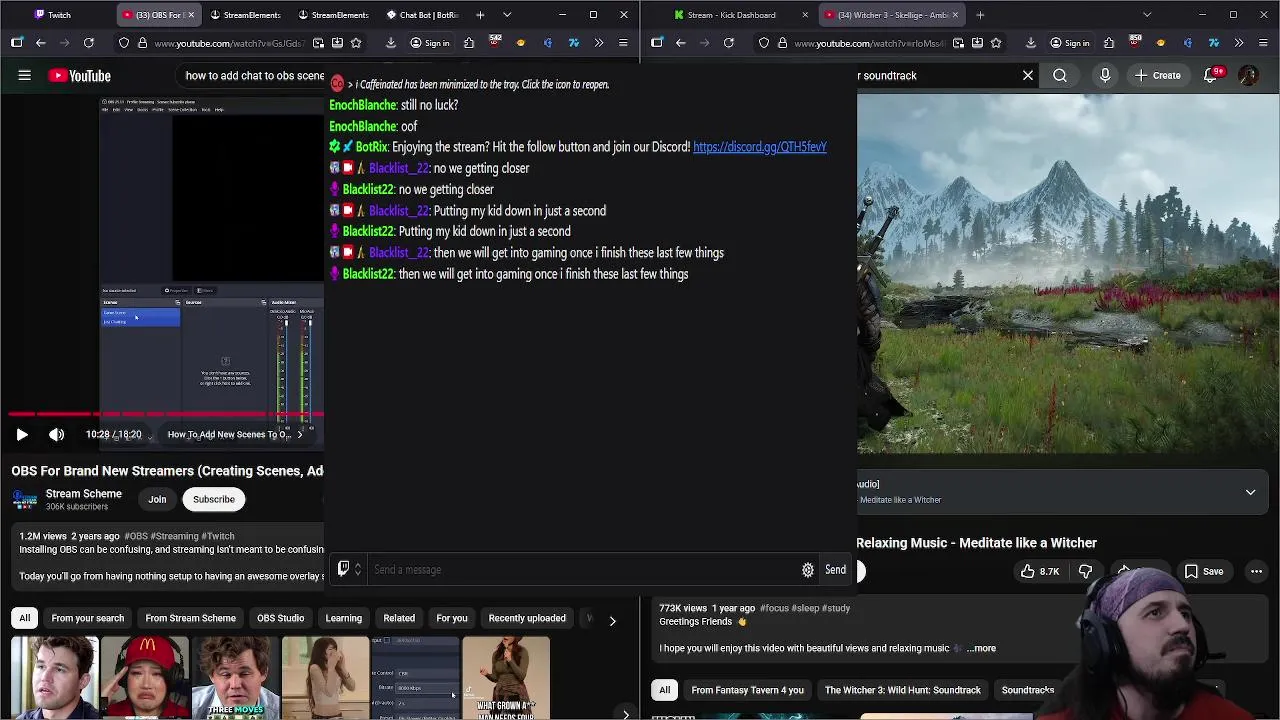Open application menu in left browser
This screenshot has width=1280, height=720.
coord(623,43)
